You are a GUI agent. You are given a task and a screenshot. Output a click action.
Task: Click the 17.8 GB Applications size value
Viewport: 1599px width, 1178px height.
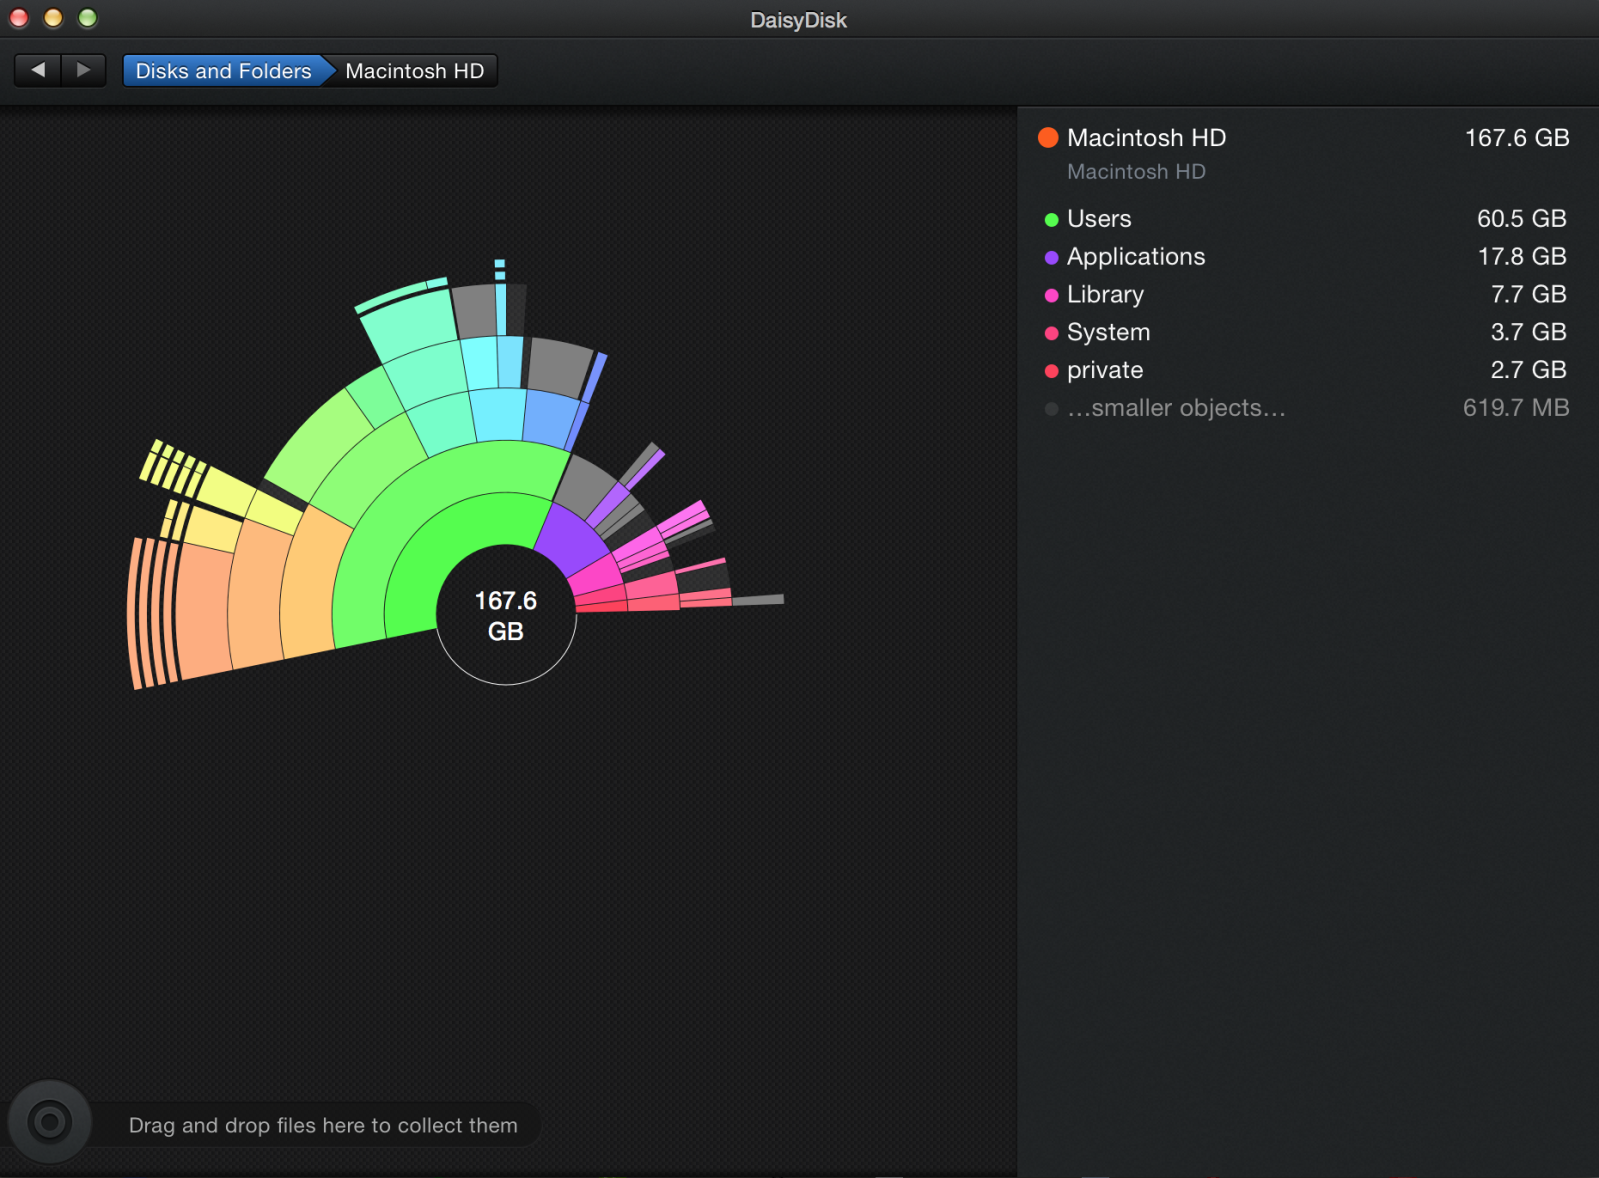coord(1521,257)
